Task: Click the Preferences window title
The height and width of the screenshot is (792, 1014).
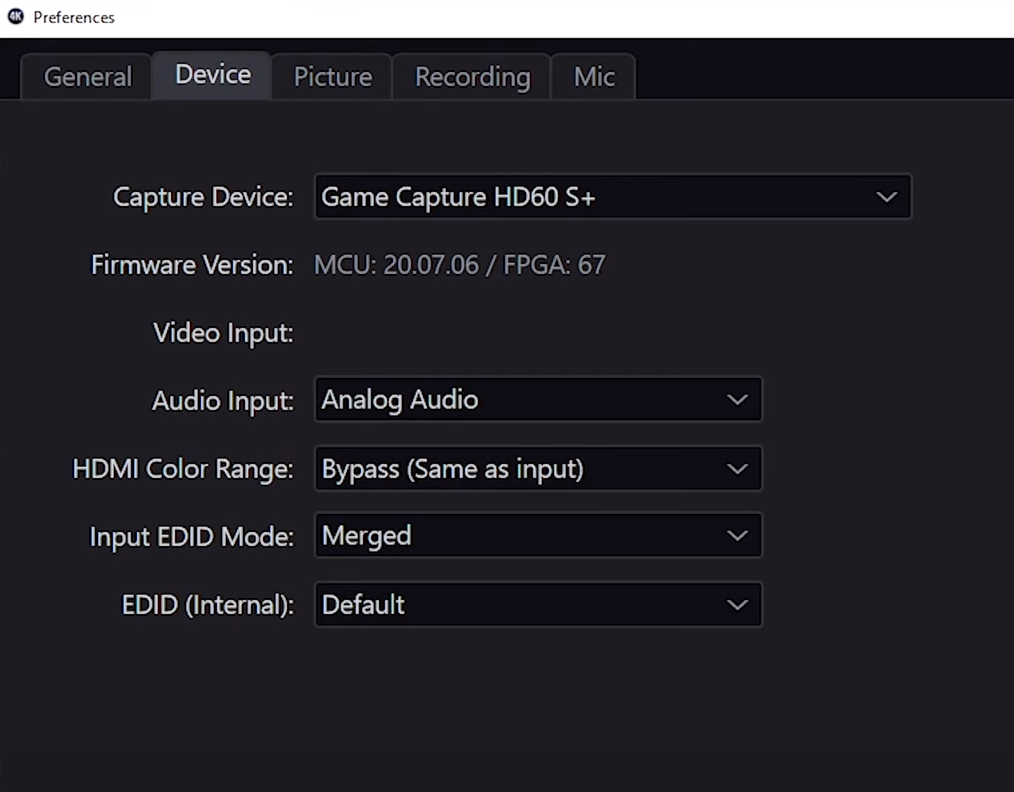Action: [74, 17]
